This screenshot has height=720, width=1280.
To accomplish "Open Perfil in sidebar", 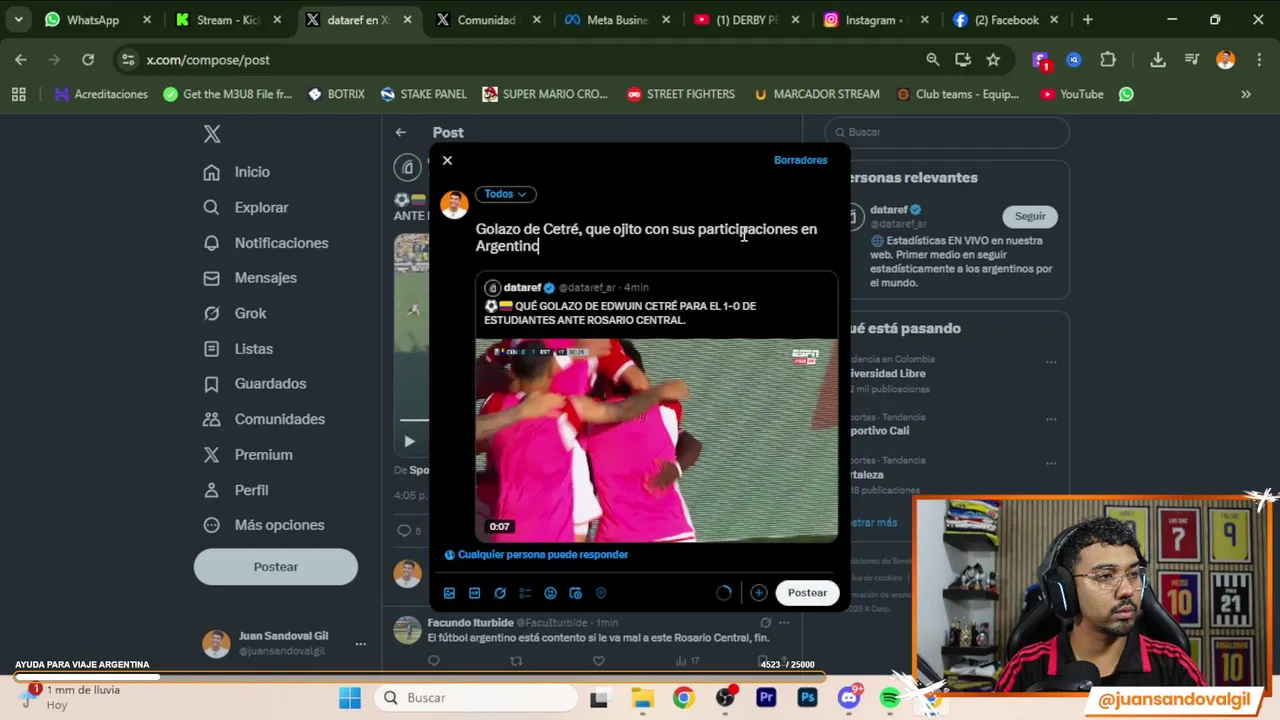I will pyautogui.click(x=236, y=490).
